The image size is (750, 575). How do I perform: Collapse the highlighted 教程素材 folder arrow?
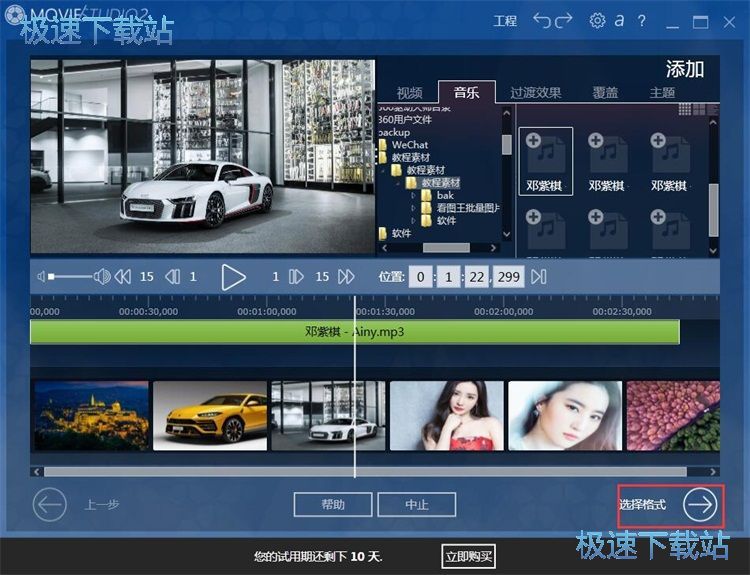coord(398,183)
